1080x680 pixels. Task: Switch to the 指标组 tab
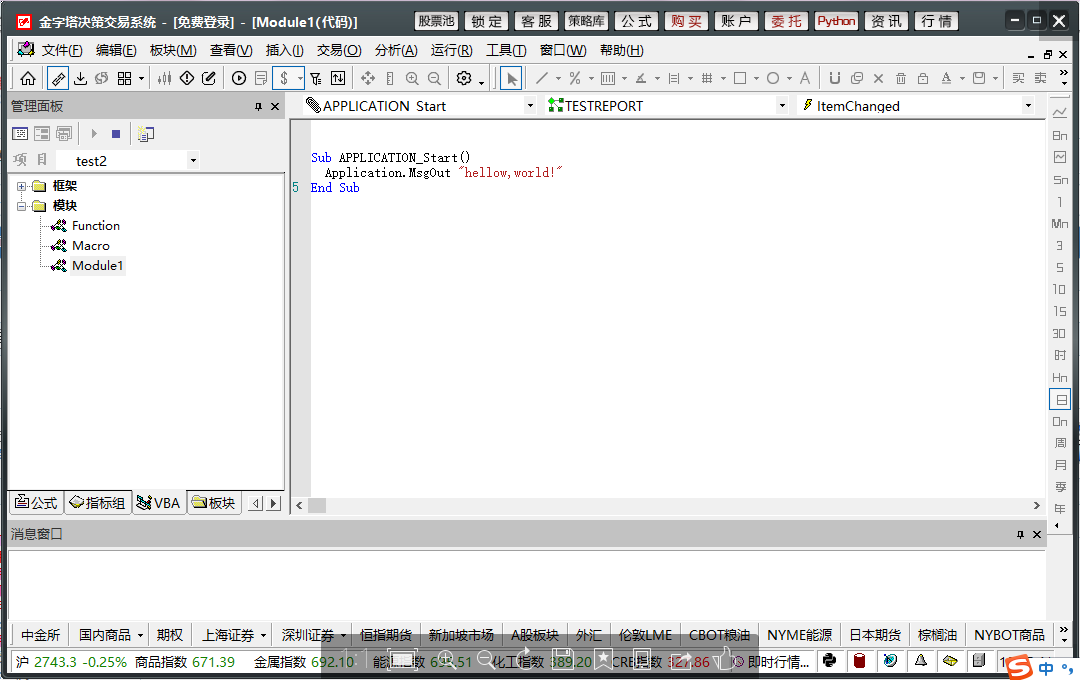98,503
